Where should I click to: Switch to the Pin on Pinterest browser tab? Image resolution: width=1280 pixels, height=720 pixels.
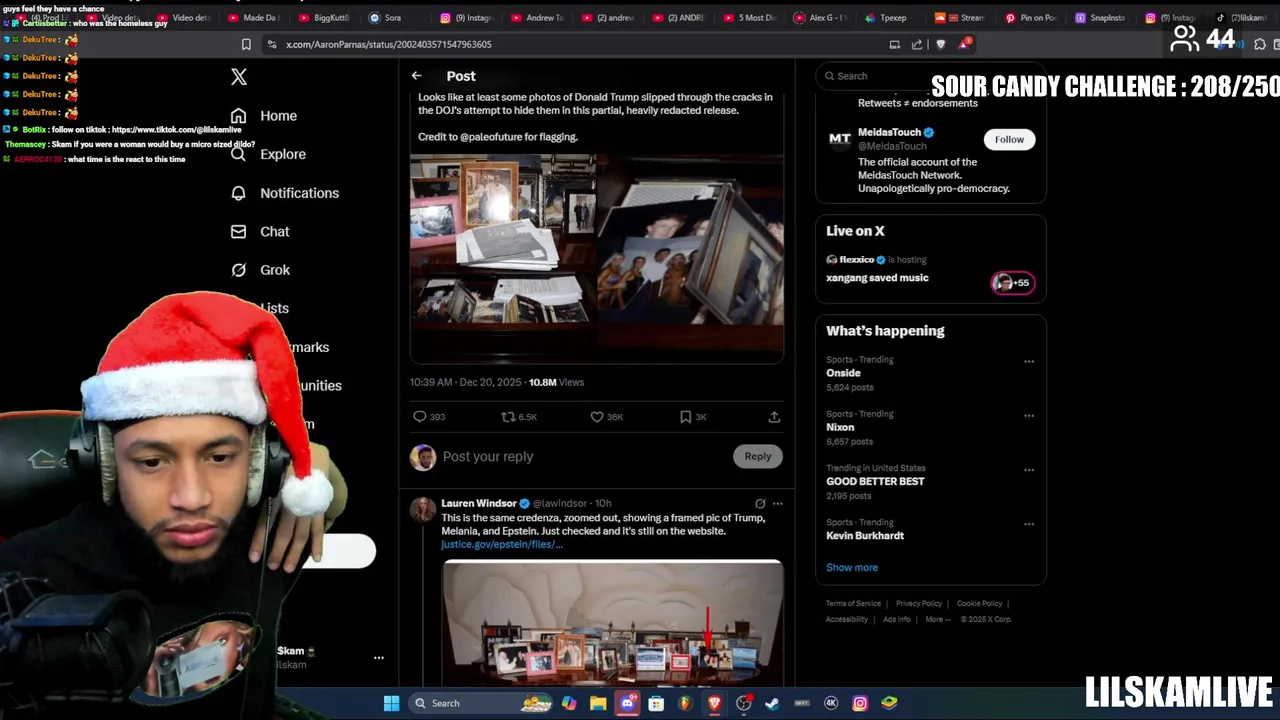[x=1032, y=17]
